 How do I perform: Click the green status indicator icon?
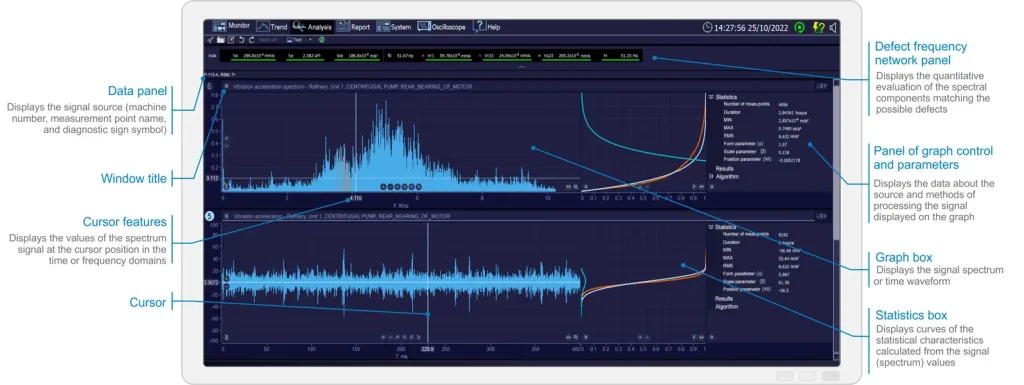799,27
